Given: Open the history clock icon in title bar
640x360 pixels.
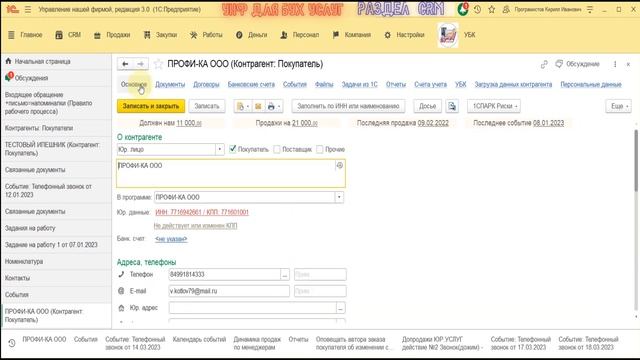Looking at the screenshot, I should [x=477, y=9].
